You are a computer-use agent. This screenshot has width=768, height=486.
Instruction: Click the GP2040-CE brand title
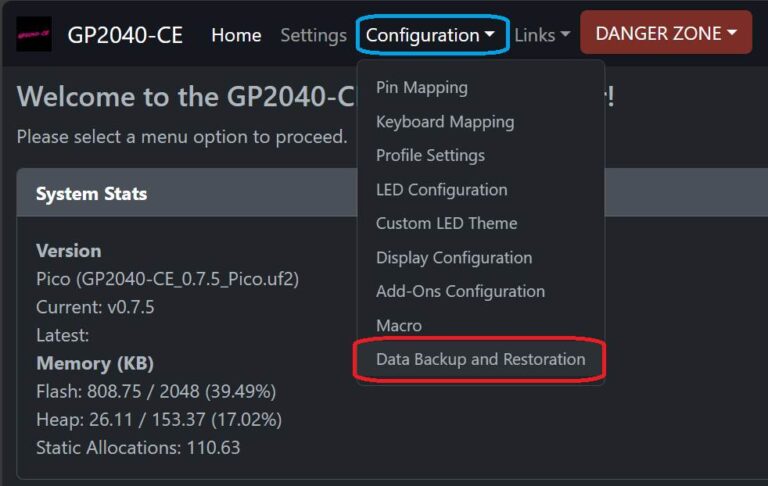point(125,35)
